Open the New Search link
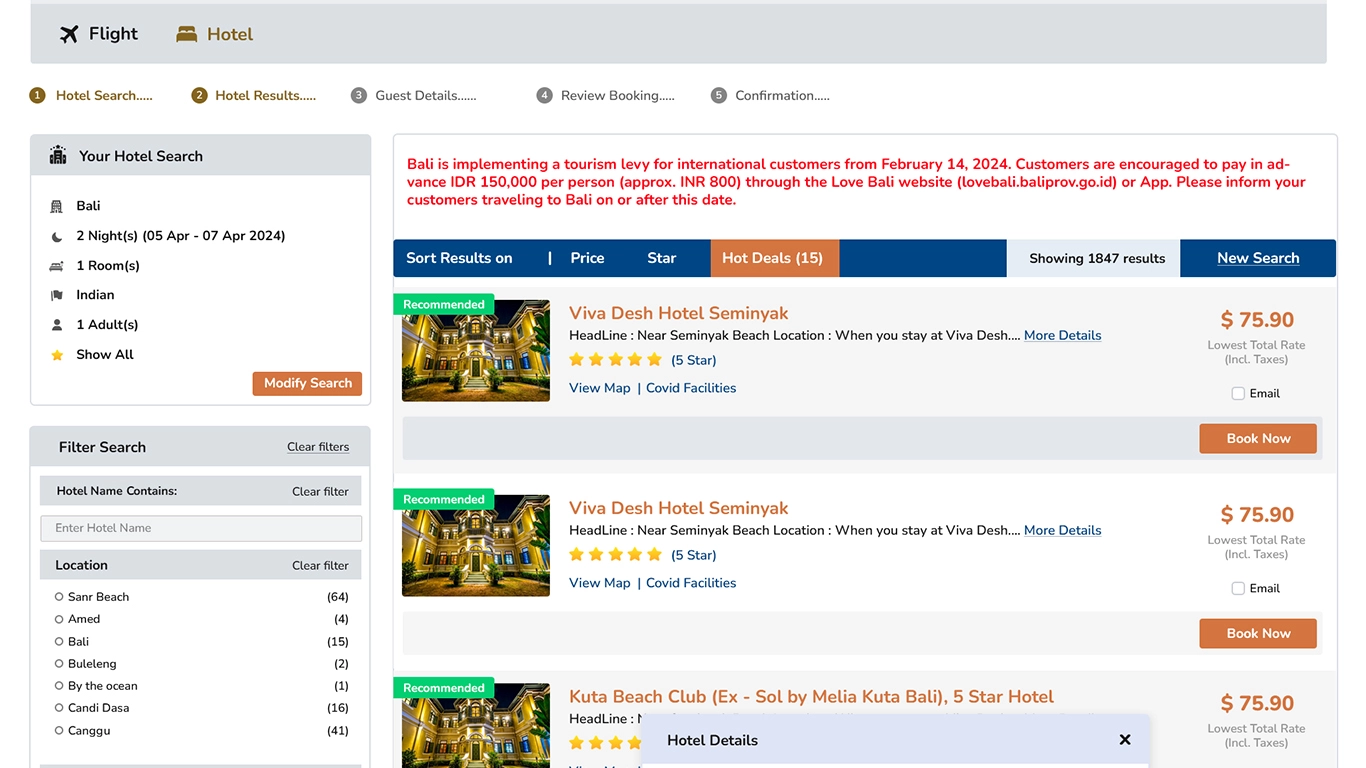 click(x=1258, y=258)
